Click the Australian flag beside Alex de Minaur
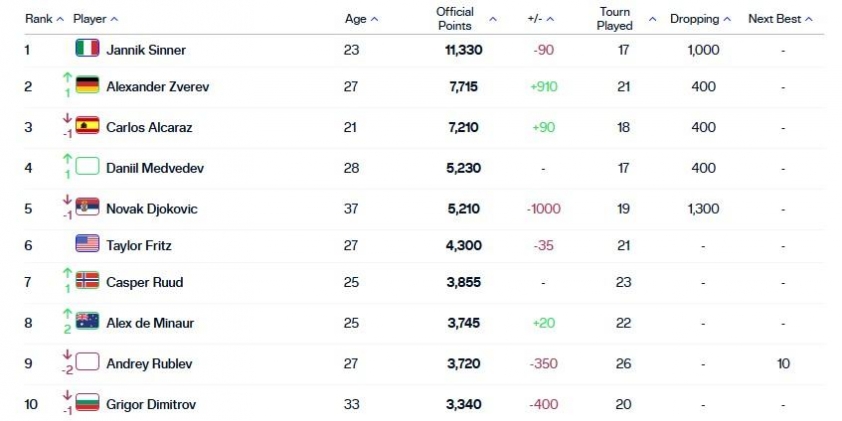Viewport: 842px width, 421px height. click(87, 321)
